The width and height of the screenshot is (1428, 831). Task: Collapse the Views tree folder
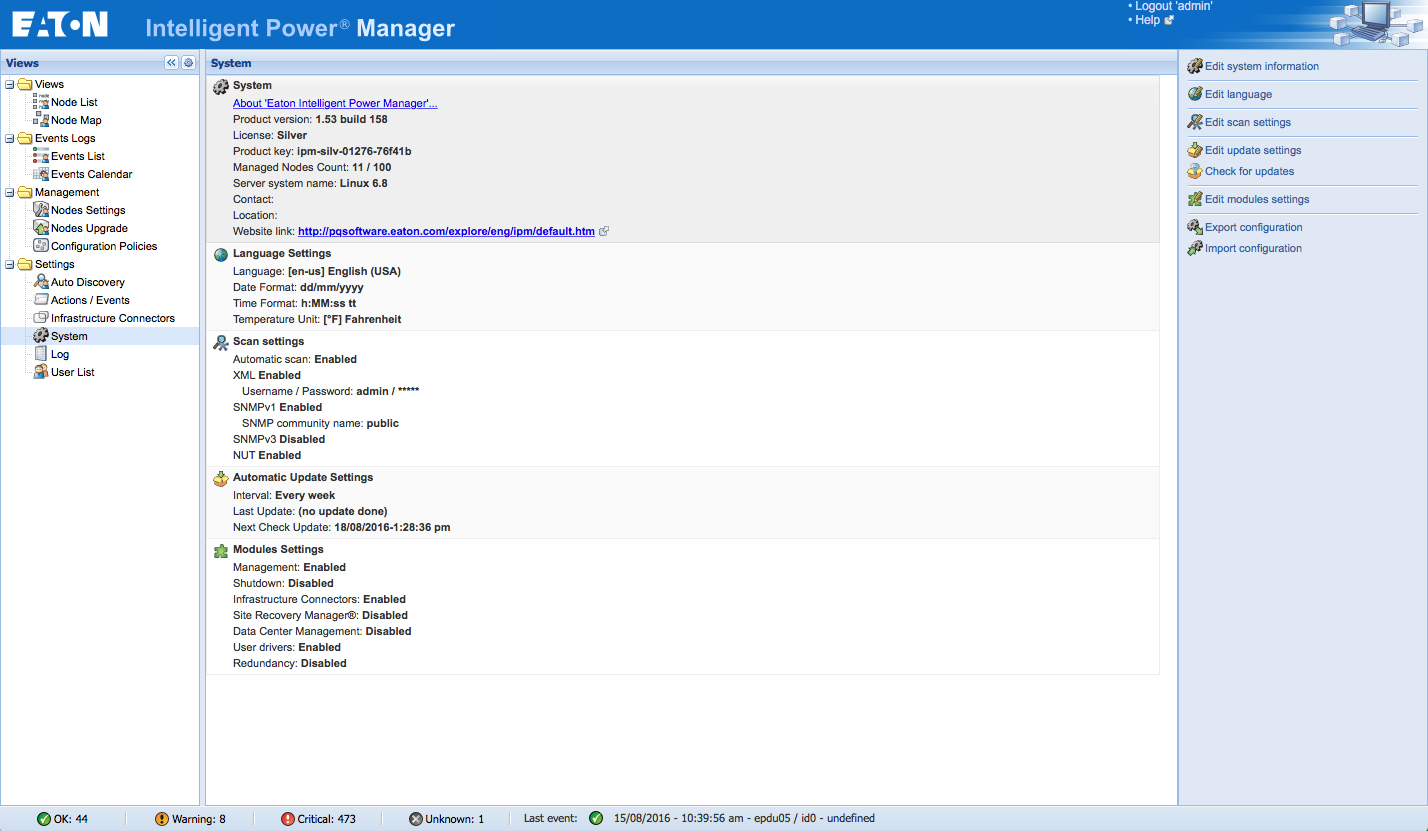click(x=10, y=85)
